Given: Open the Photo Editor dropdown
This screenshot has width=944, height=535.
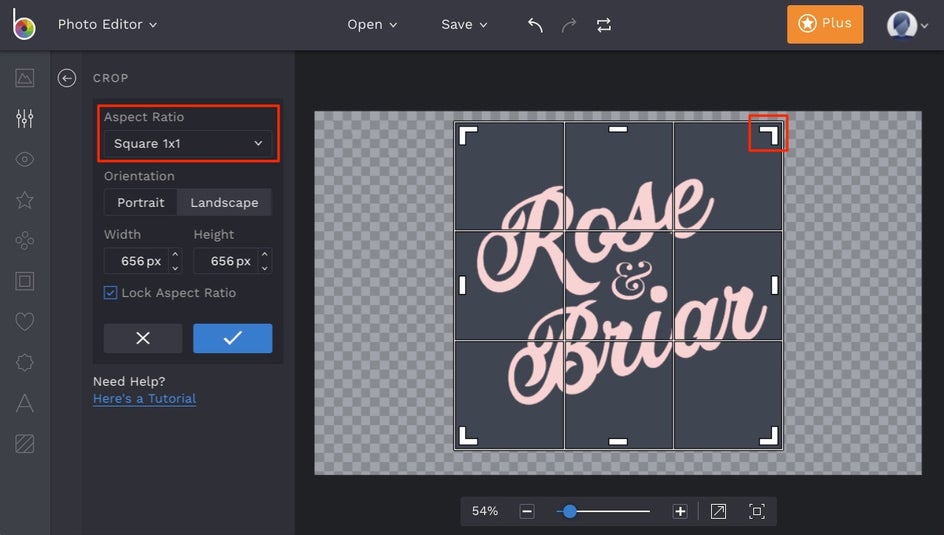Looking at the screenshot, I should coord(107,24).
